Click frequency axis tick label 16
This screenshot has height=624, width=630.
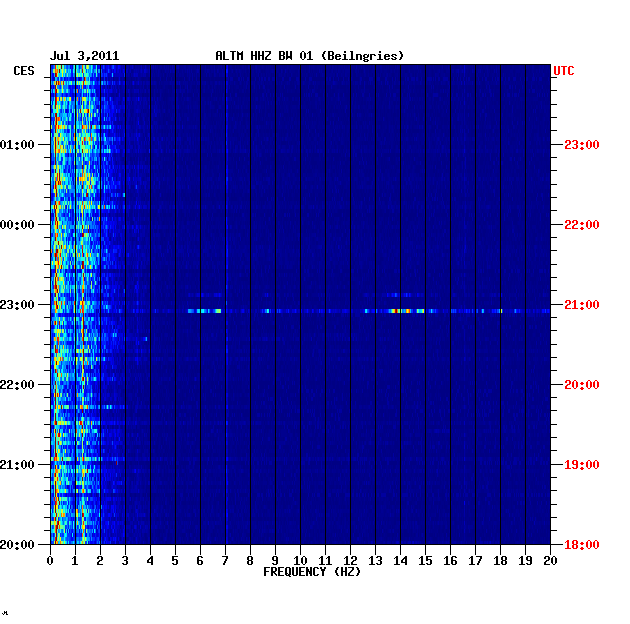(450, 561)
